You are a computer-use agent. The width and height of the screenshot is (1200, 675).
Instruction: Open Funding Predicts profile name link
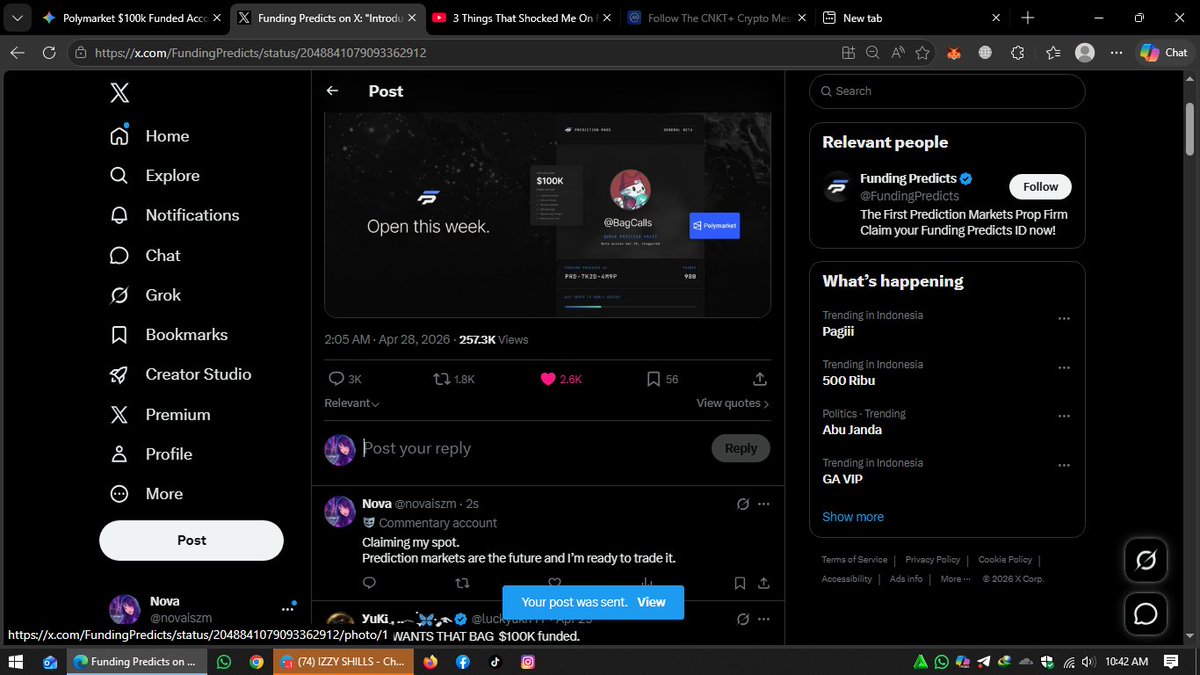908,178
